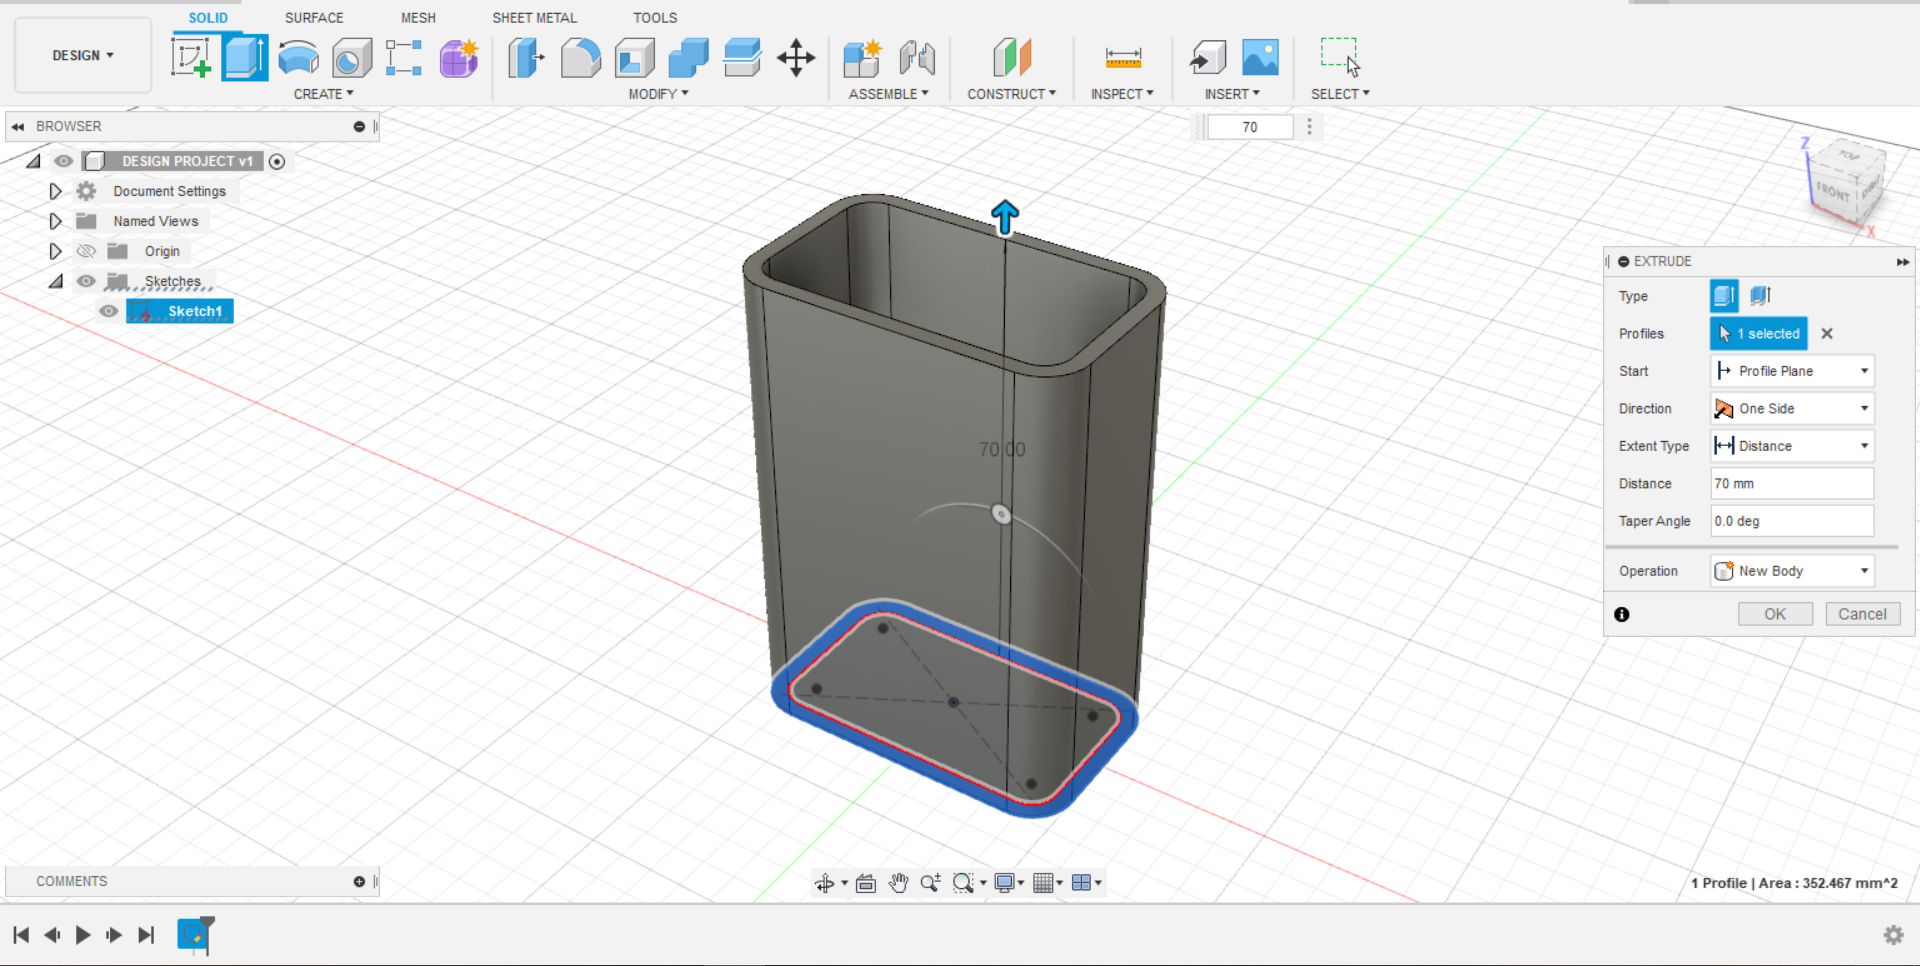Play the timeline
This screenshot has width=1920, height=966.
[x=83, y=935]
